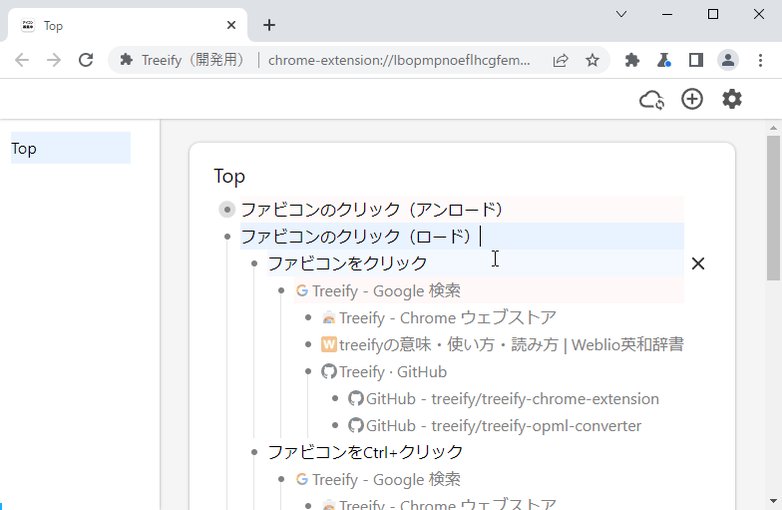Maximize the Chrome window

[x=713, y=14]
